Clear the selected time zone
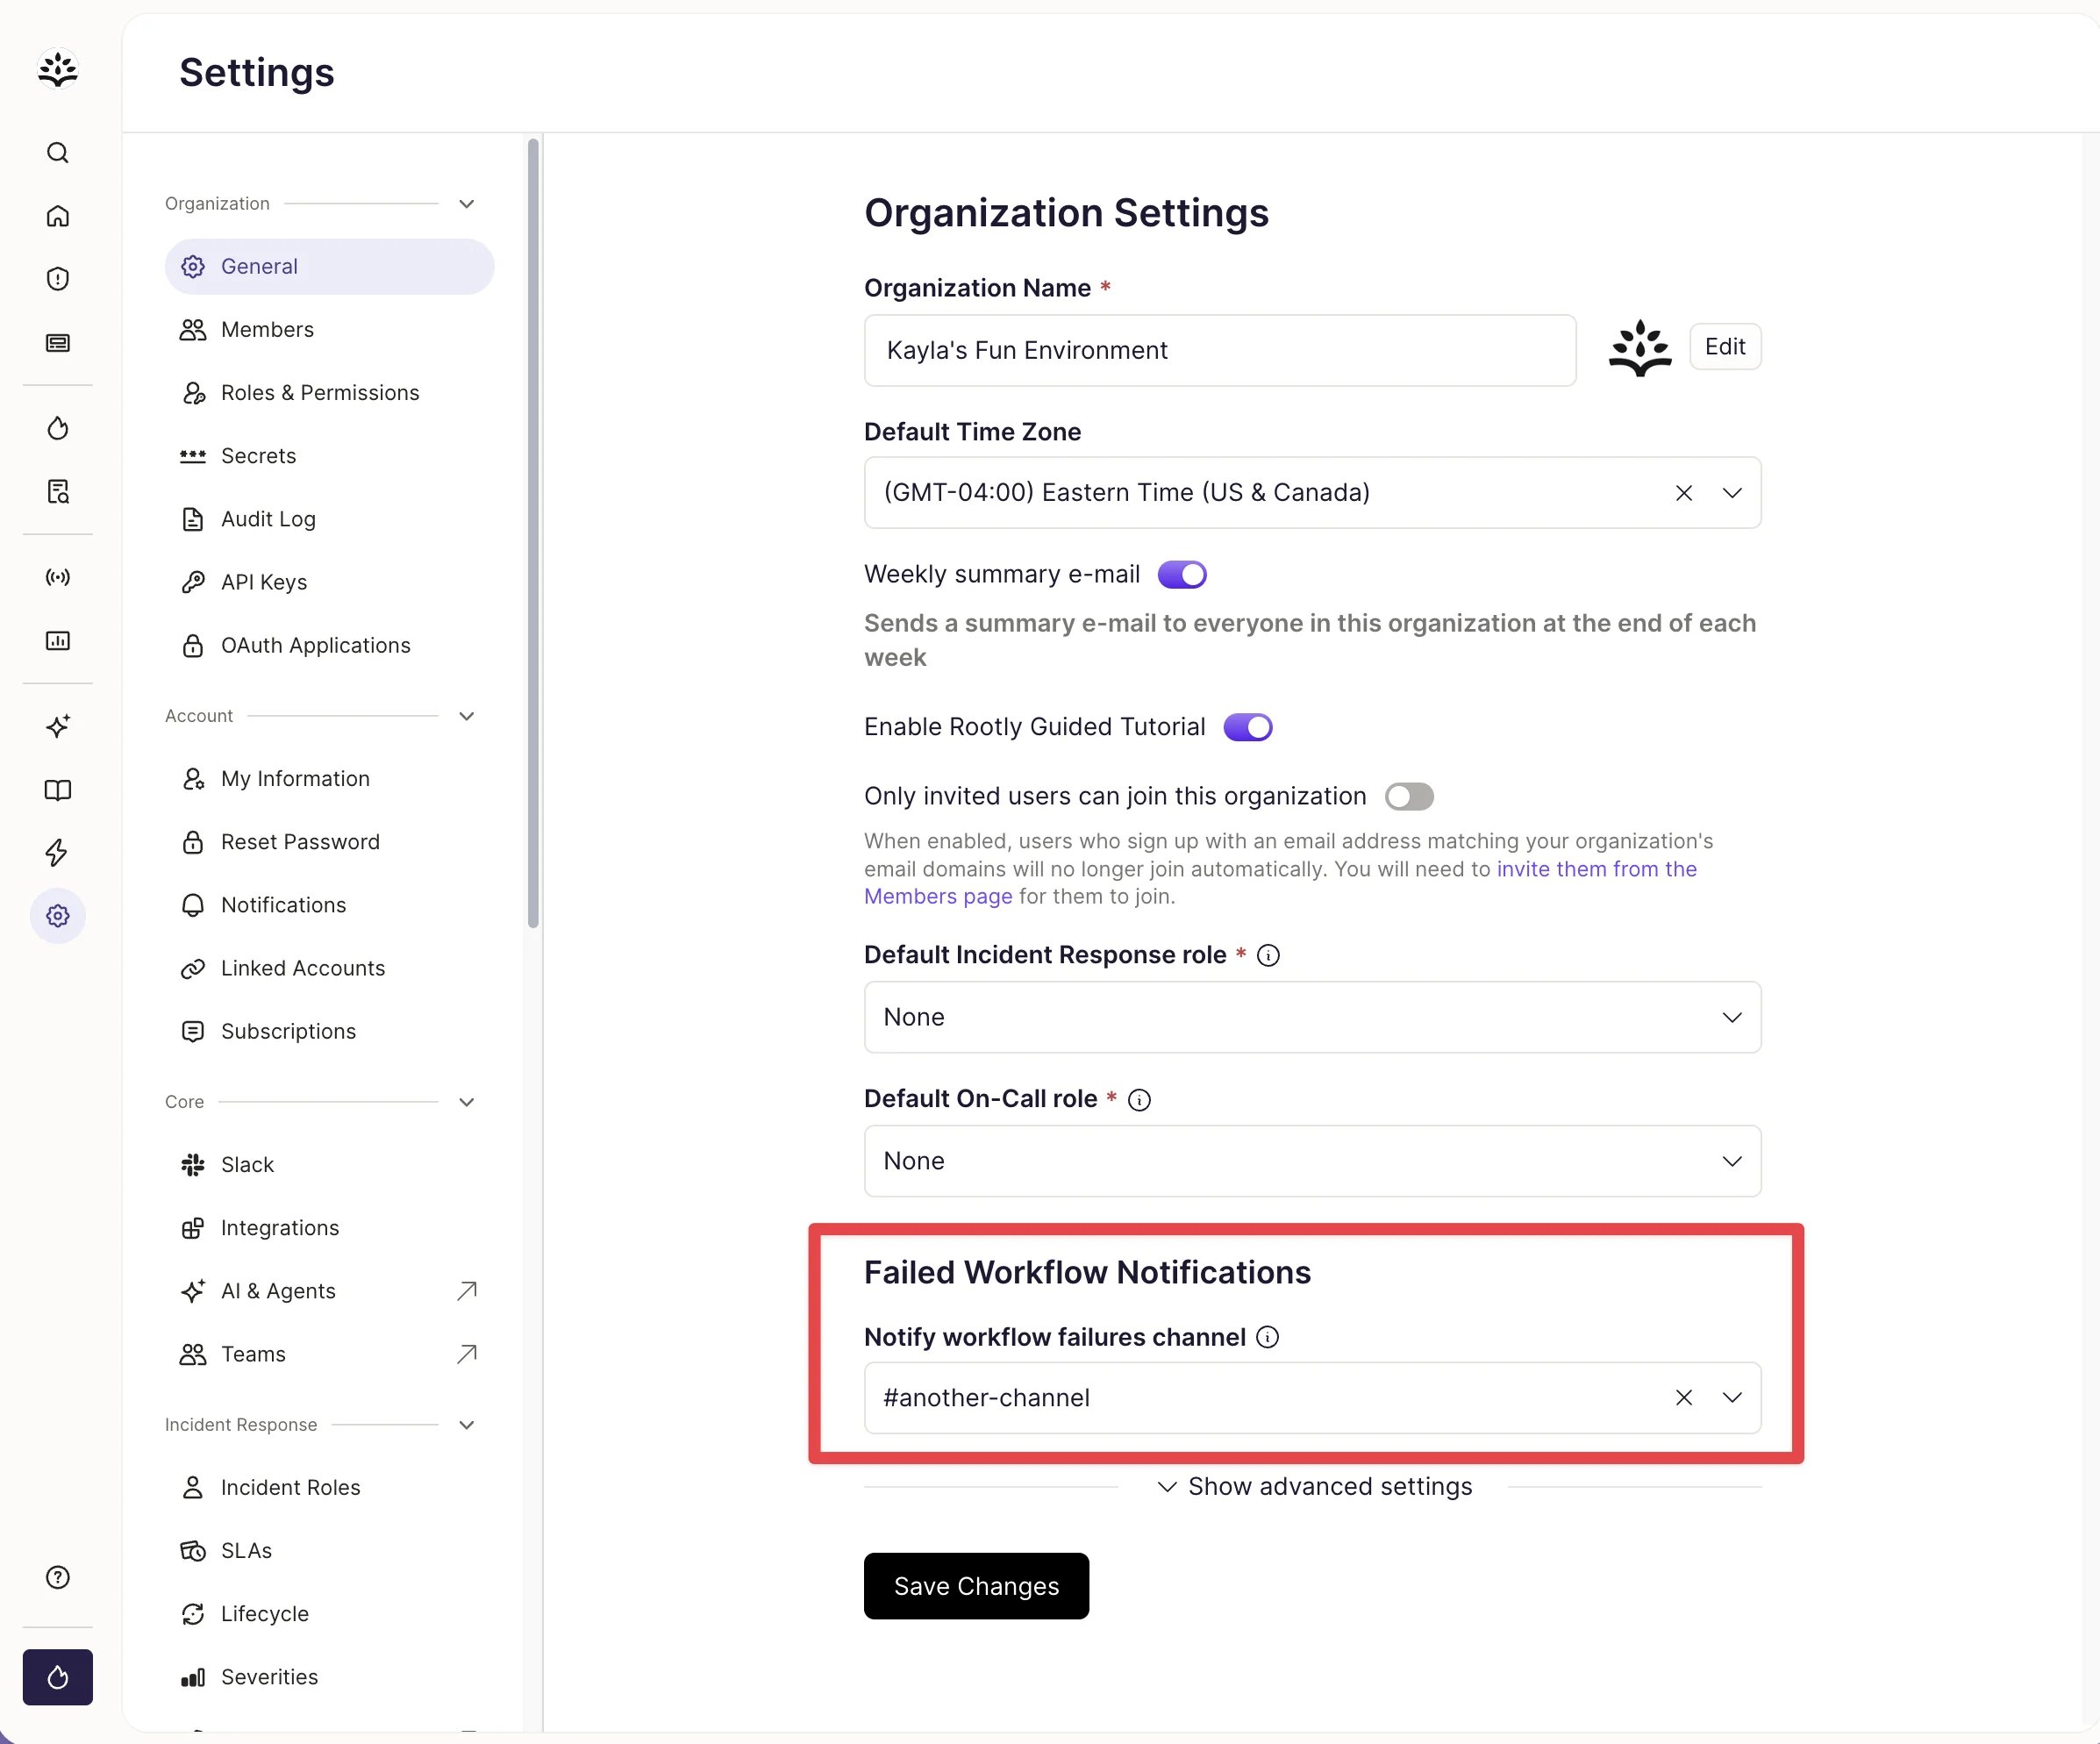This screenshot has width=2100, height=1744. coord(1684,493)
